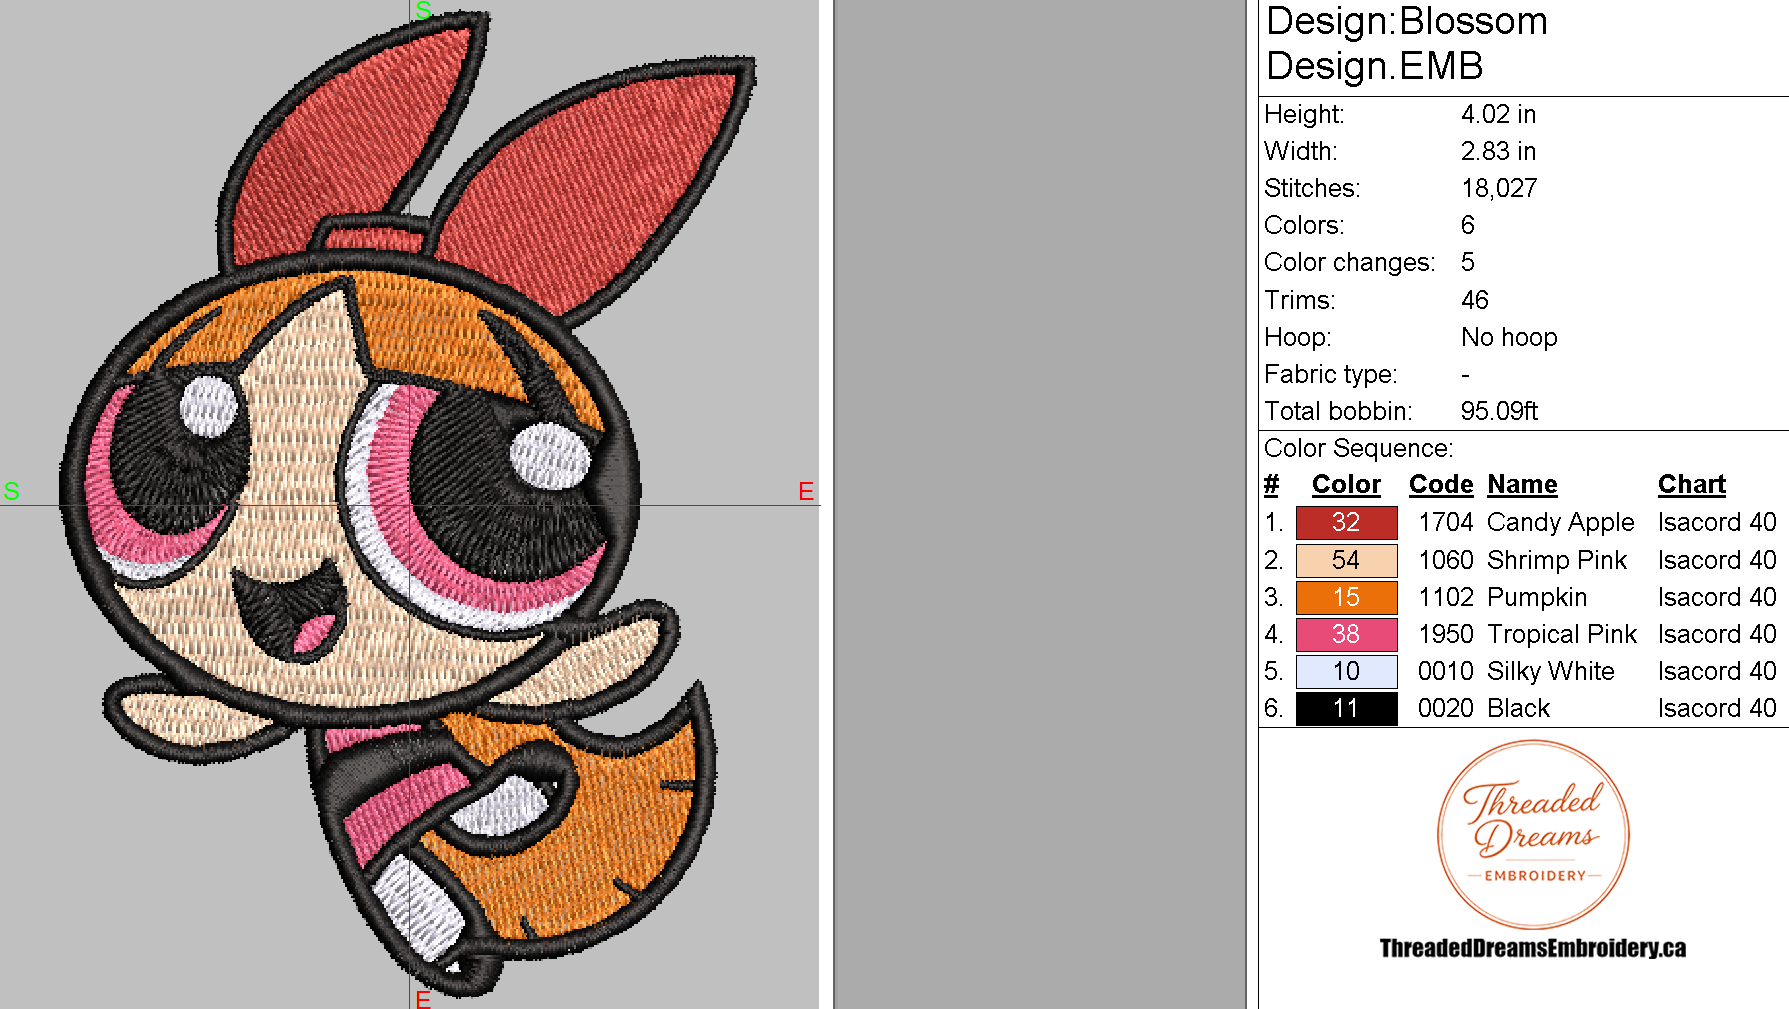Screen dimensions: 1789x1009
Task: Click the # column header
Action: click(1271, 484)
